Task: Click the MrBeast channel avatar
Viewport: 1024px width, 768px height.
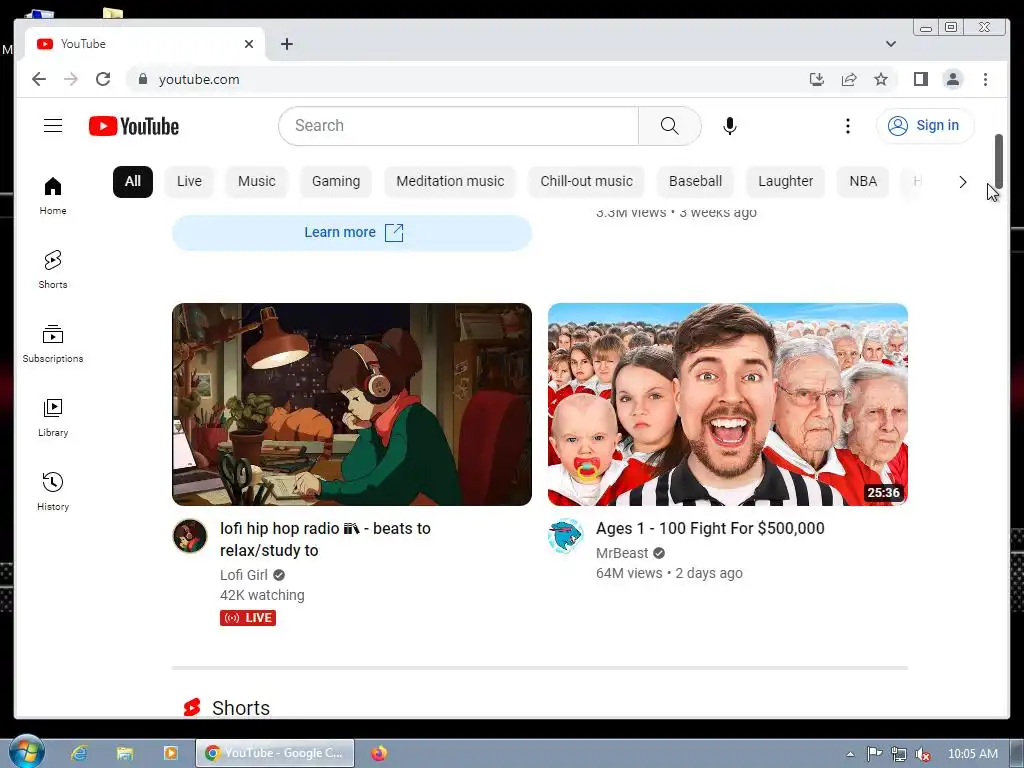Action: [x=566, y=536]
